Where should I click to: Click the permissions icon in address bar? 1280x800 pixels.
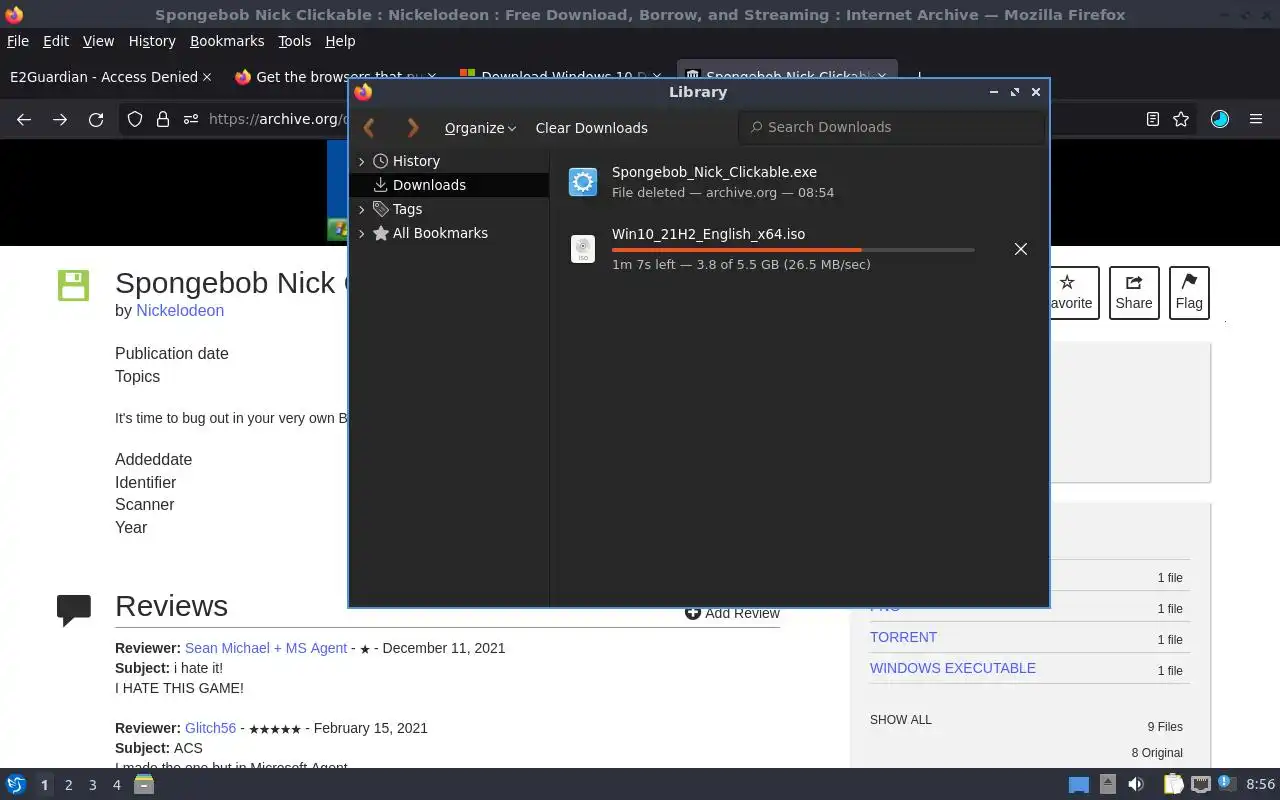tap(191, 119)
